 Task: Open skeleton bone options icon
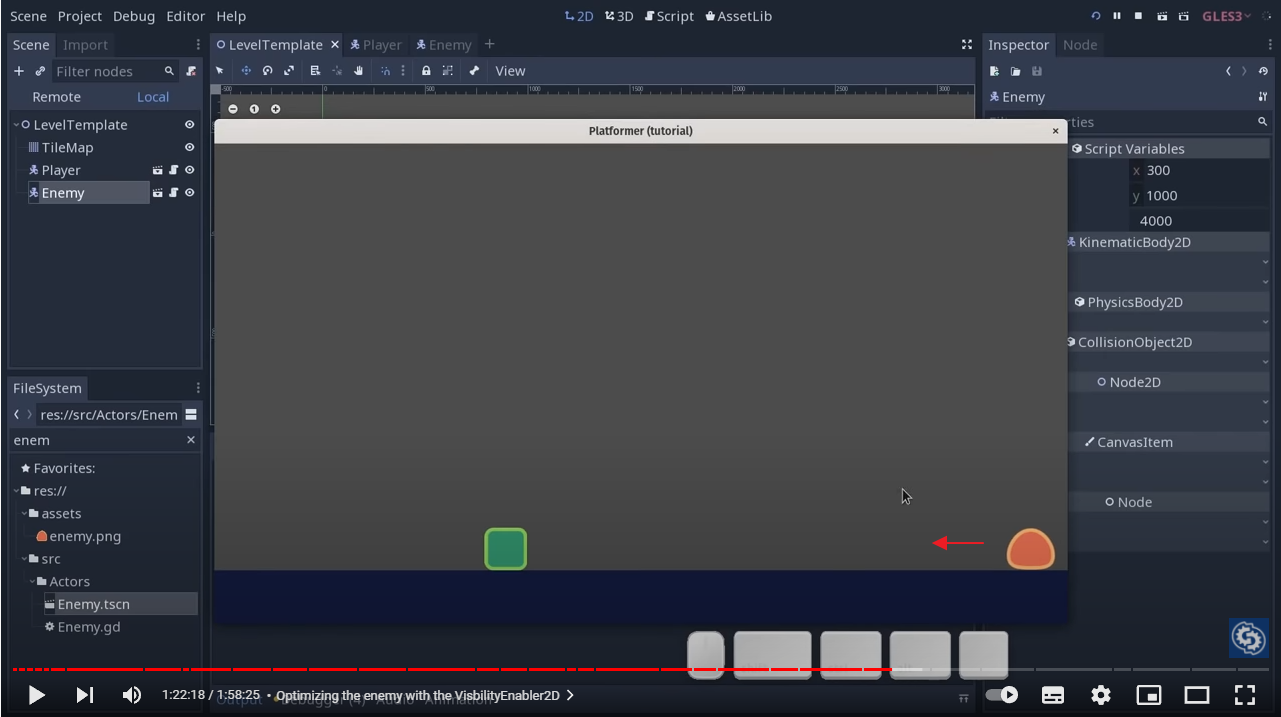pos(474,71)
